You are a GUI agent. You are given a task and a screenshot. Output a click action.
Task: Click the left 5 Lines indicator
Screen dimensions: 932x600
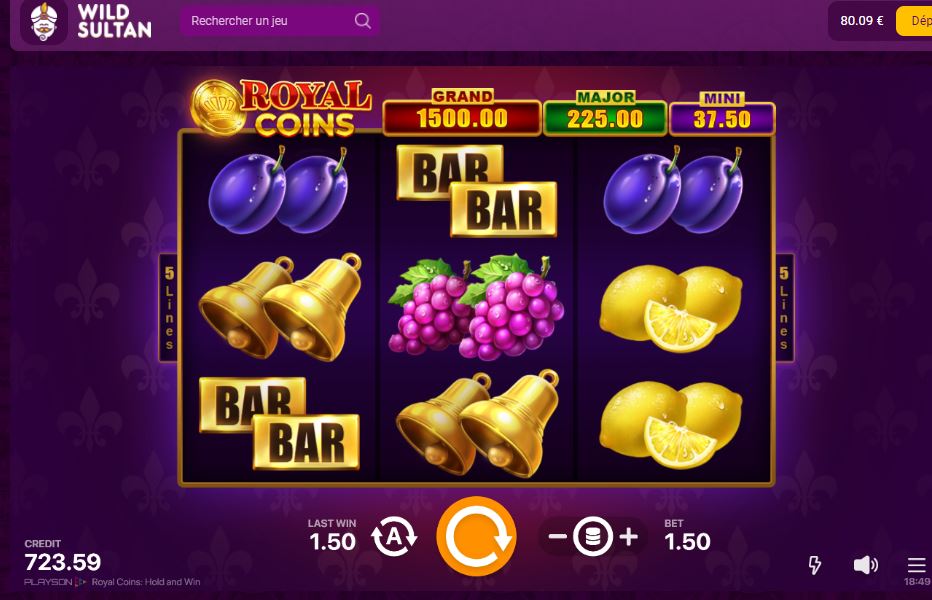[169, 307]
